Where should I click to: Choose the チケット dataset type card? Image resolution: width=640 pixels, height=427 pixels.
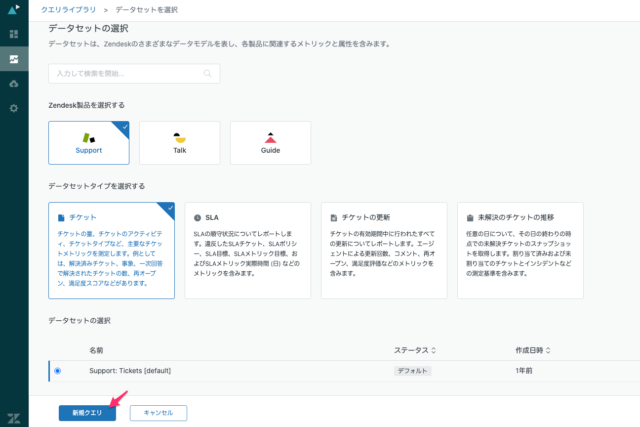pos(111,251)
